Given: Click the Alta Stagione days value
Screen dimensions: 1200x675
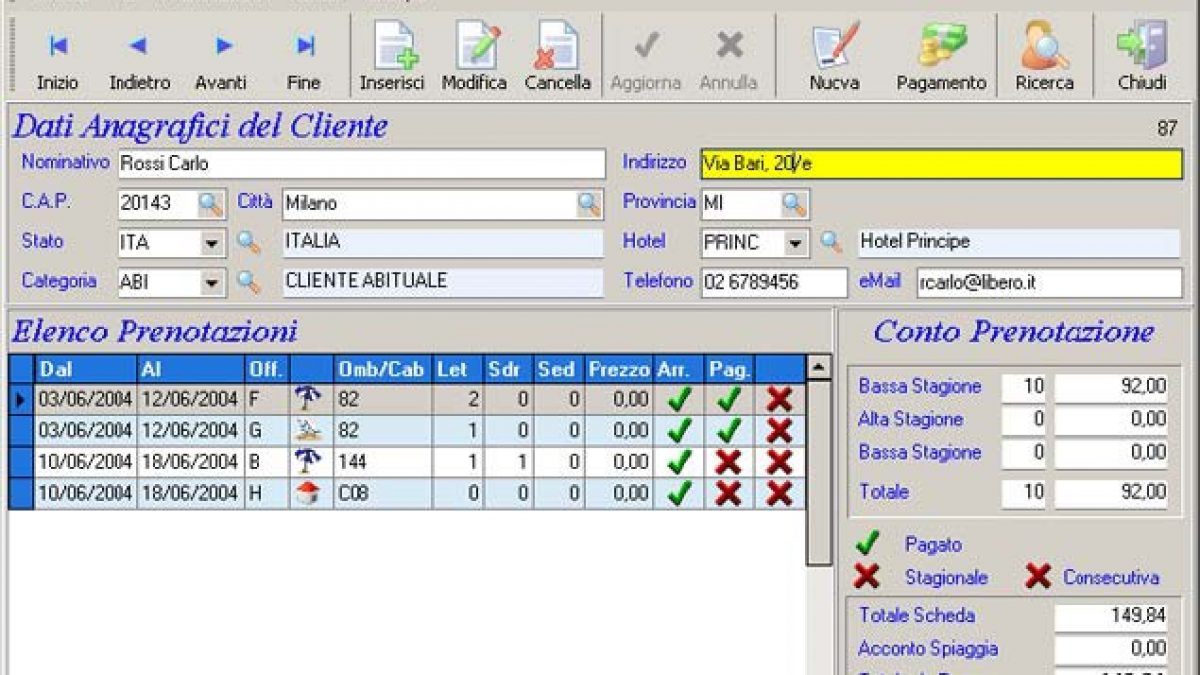Looking at the screenshot, I should (x=1025, y=420).
